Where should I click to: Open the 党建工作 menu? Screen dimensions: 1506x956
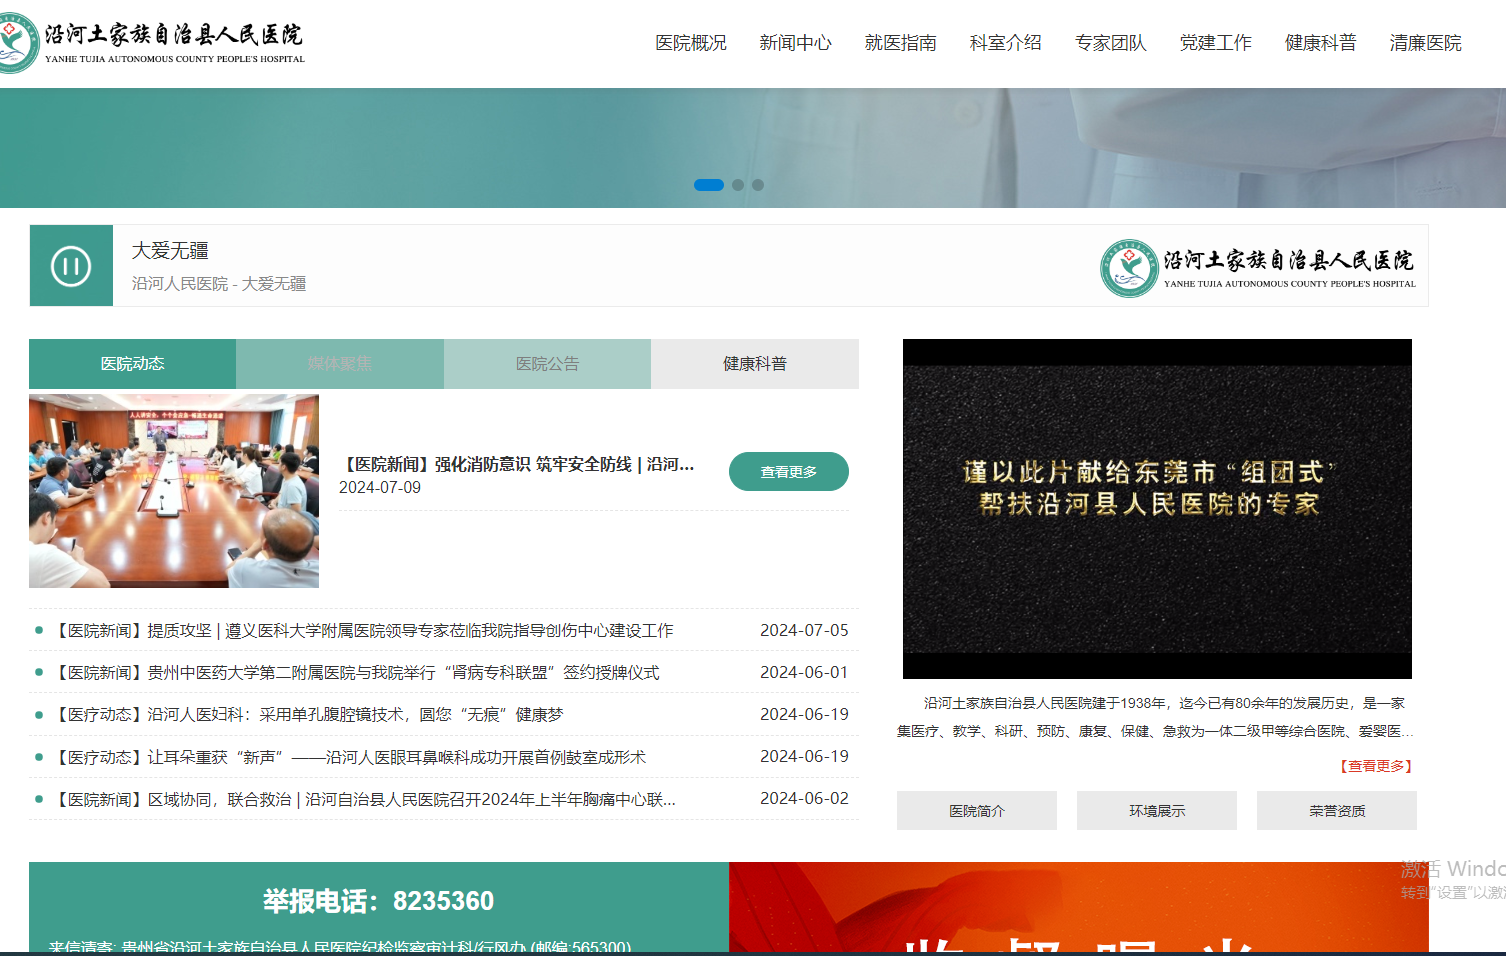(1215, 43)
